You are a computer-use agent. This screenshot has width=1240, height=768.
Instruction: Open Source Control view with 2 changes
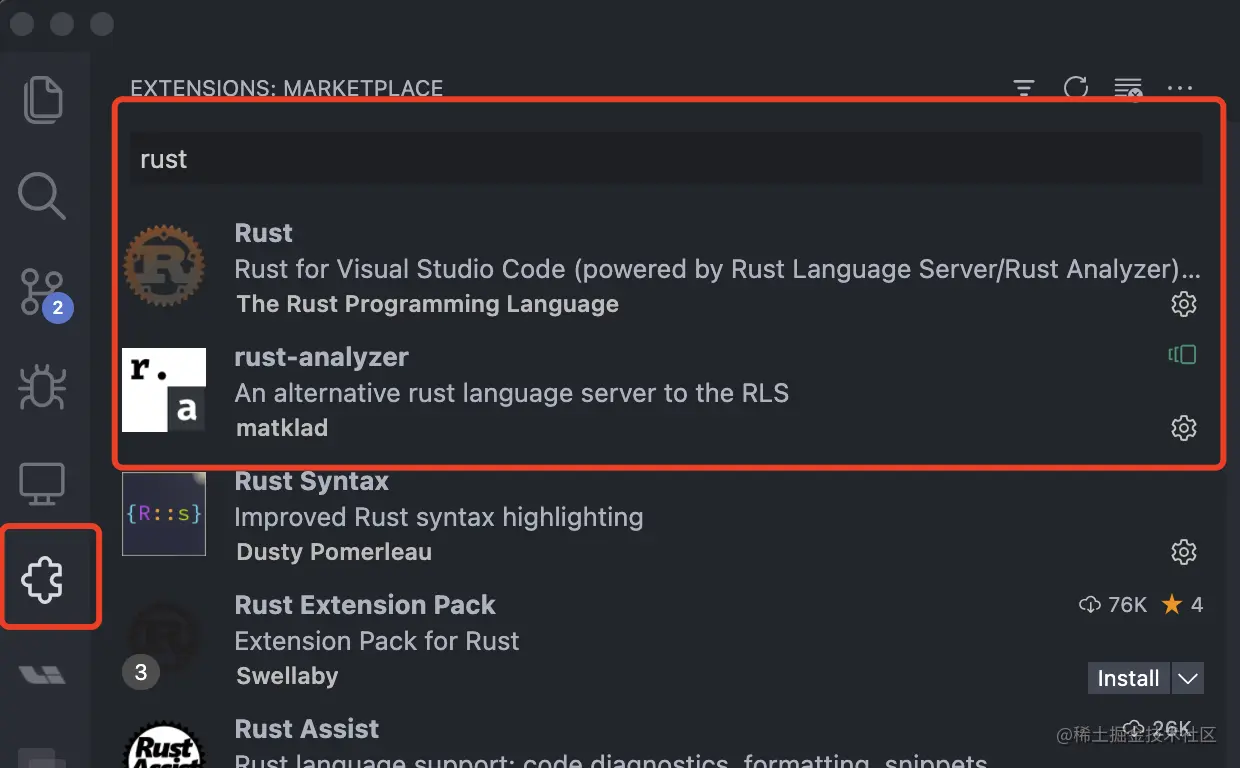(x=42, y=292)
